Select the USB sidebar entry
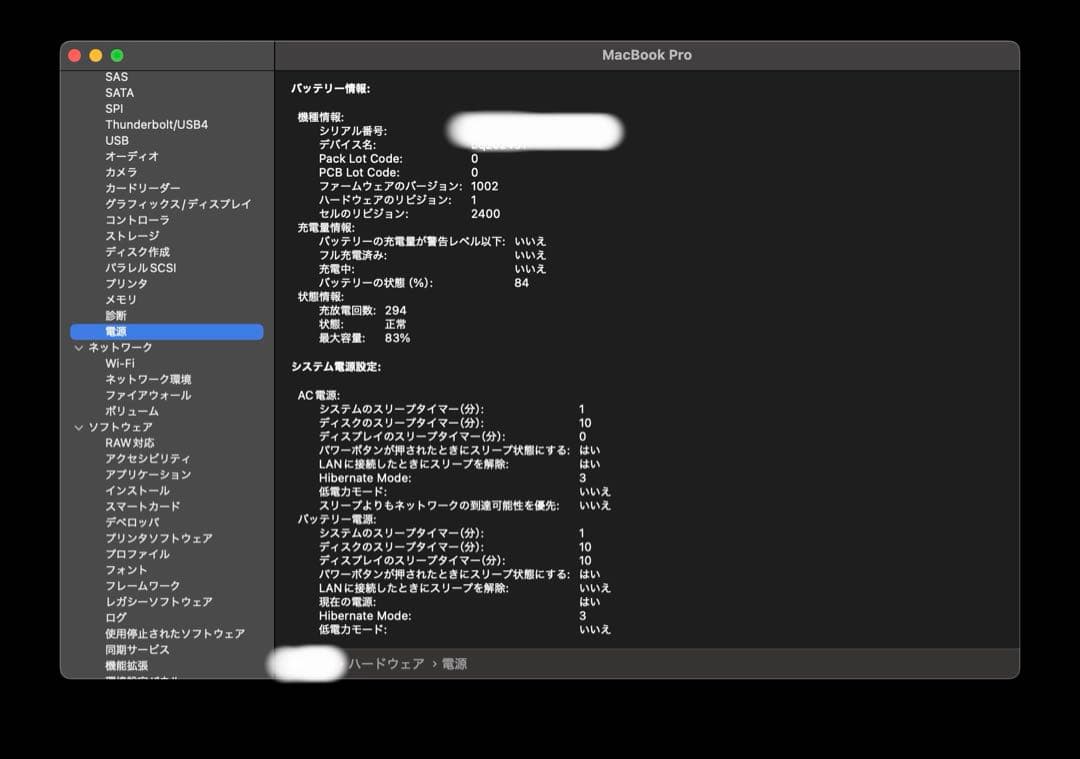Image resolution: width=1080 pixels, height=759 pixels. [x=116, y=141]
